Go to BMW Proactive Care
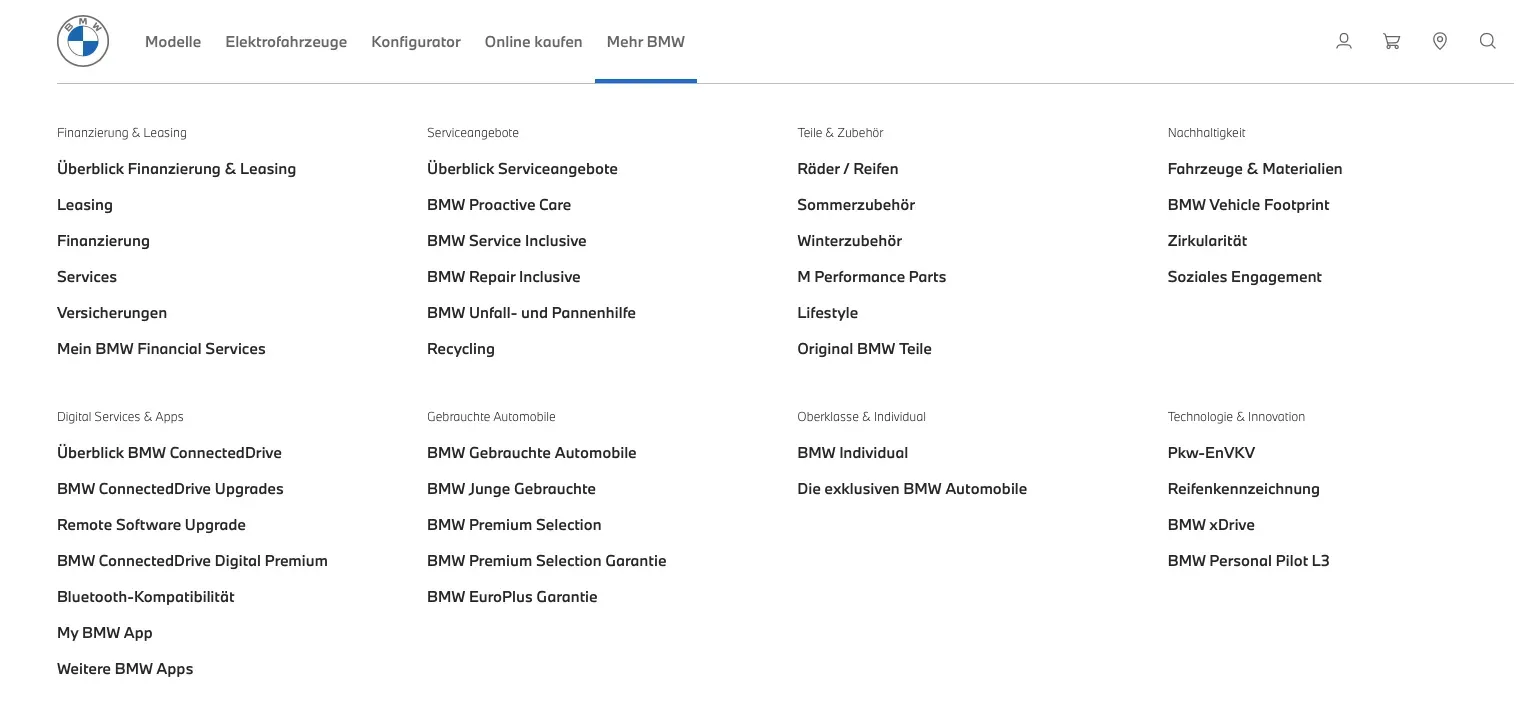The image size is (1524, 718). click(x=499, y=205)
